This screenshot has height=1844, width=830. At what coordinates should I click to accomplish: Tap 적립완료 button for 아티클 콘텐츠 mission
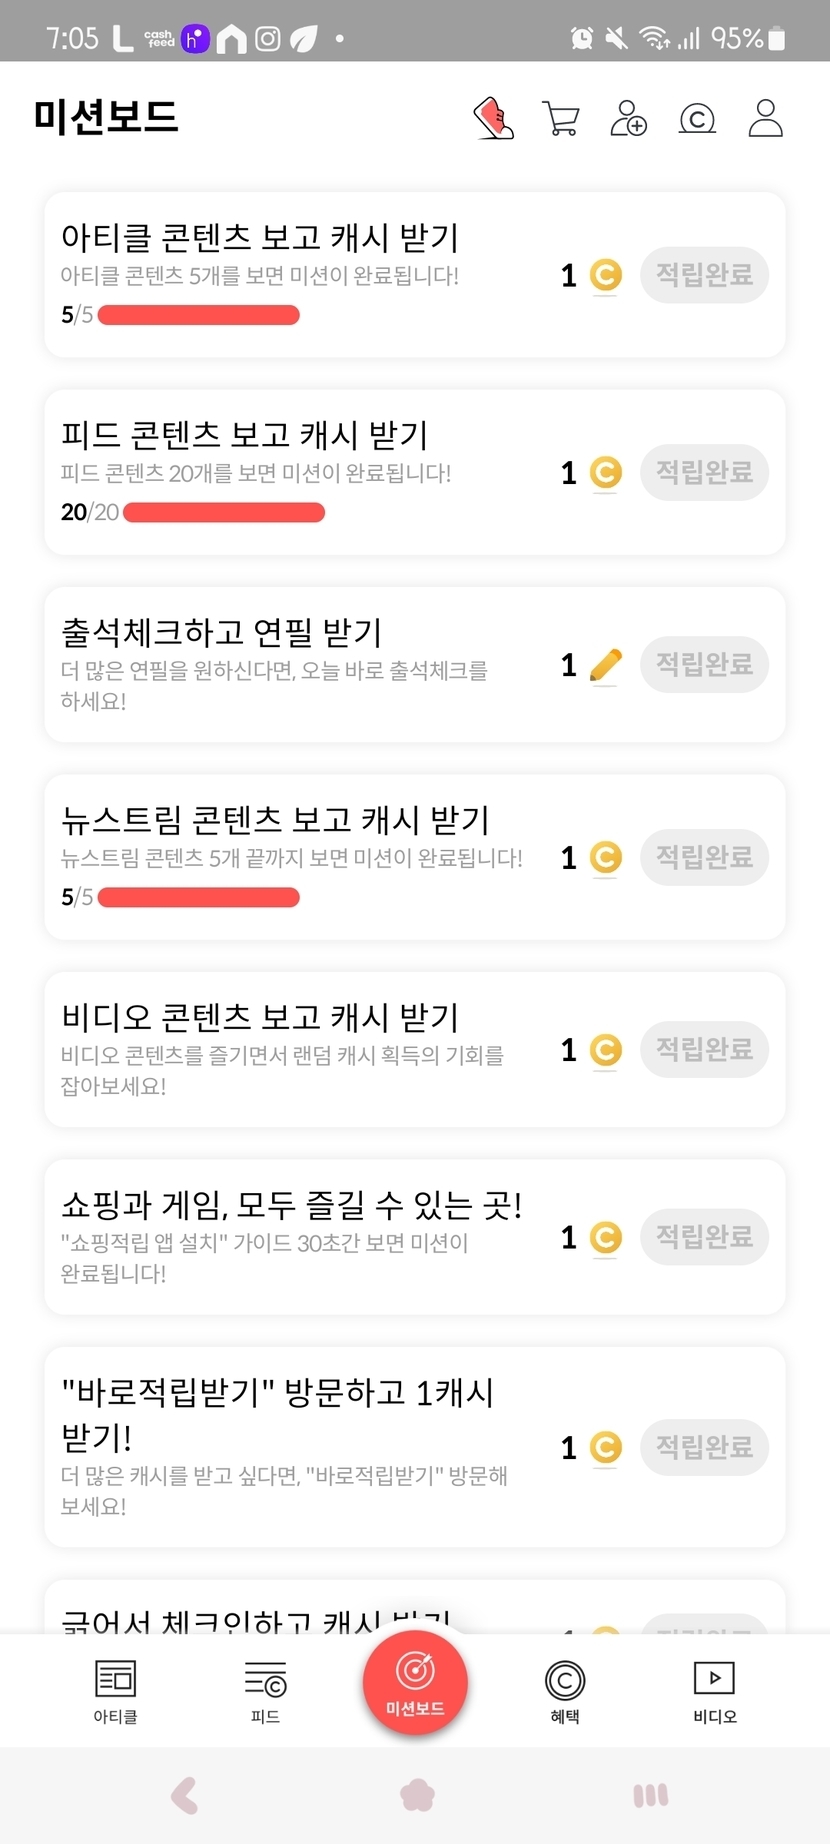(704, 275)
